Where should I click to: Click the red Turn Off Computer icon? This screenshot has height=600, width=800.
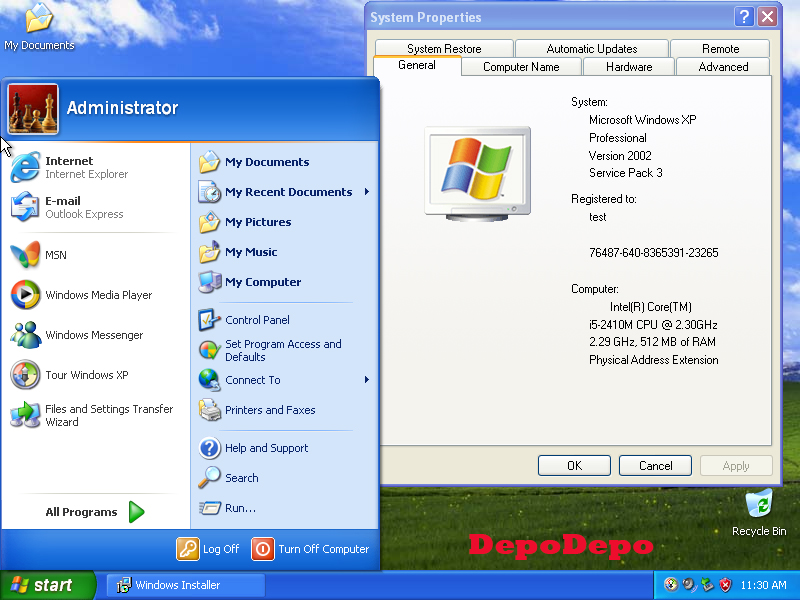(263, 549)
